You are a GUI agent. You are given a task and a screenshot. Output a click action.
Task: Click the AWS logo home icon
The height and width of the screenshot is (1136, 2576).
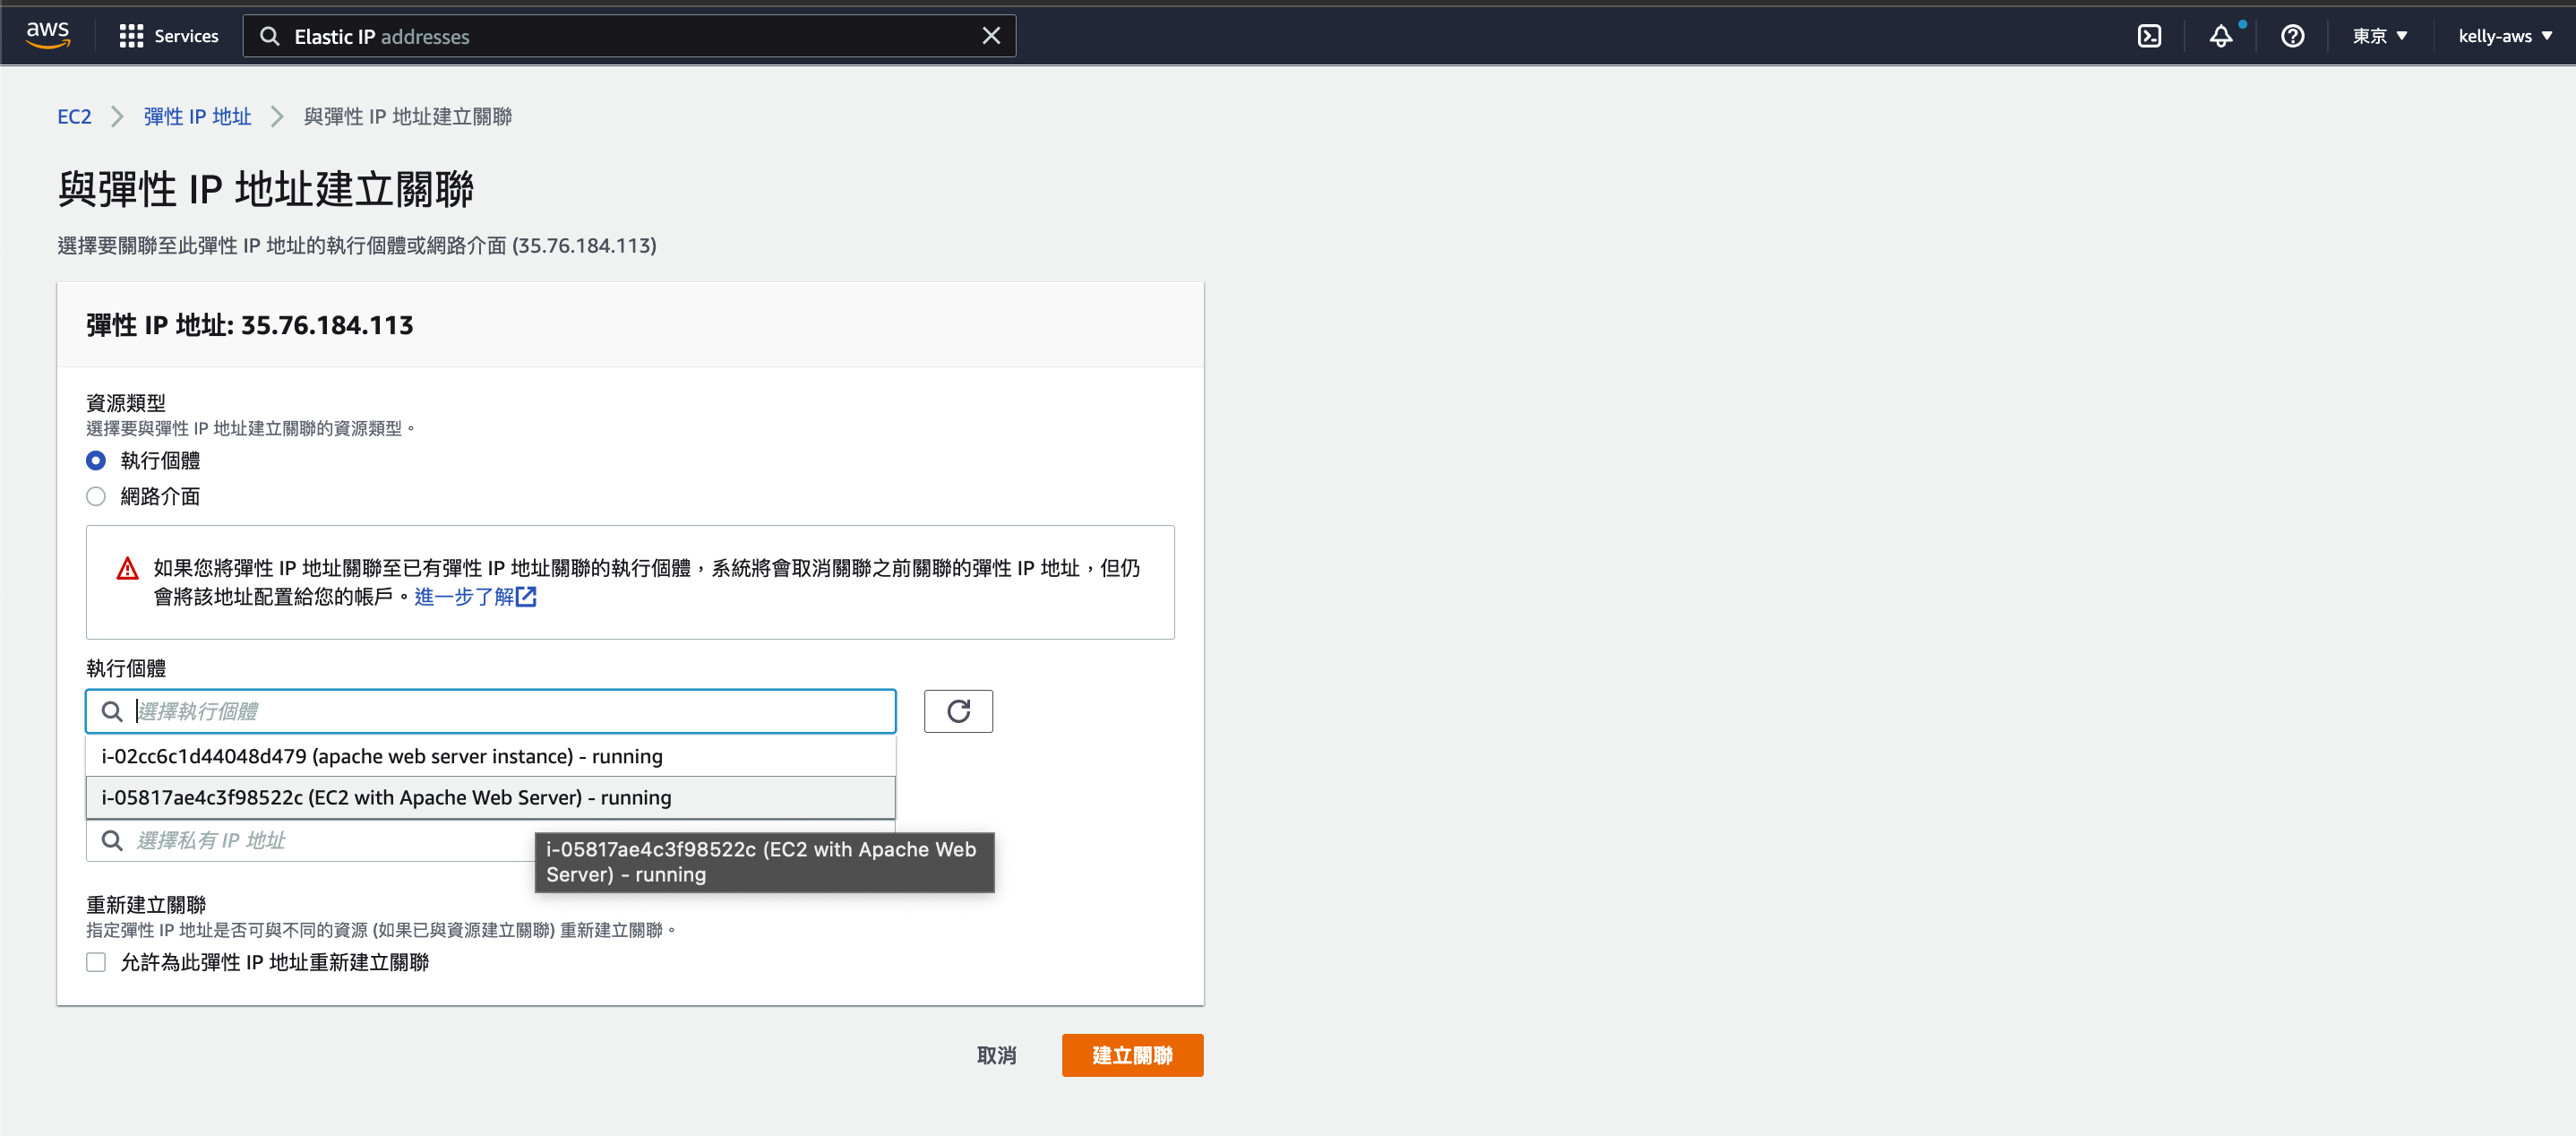[47, 35]
